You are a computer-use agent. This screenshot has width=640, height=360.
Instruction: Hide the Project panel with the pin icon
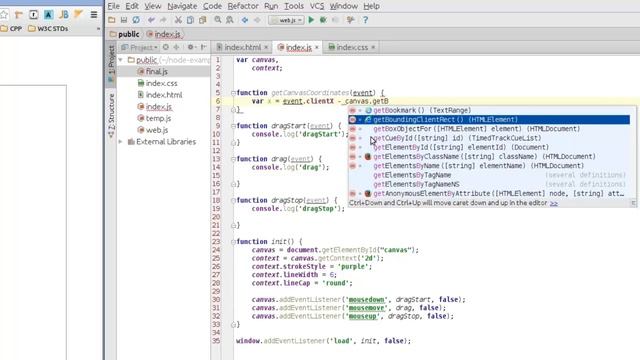click(x=203, y=47)
